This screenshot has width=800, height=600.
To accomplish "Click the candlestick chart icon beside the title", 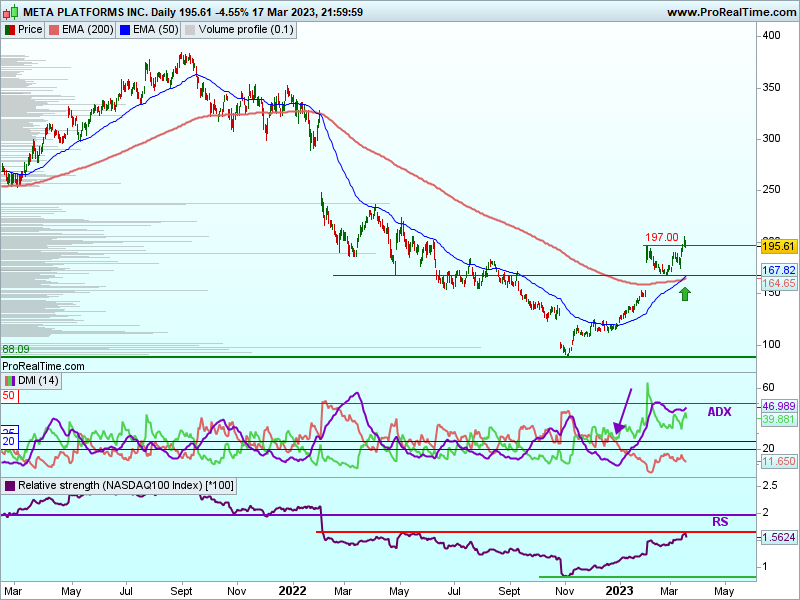I will (x=11, y=12).
